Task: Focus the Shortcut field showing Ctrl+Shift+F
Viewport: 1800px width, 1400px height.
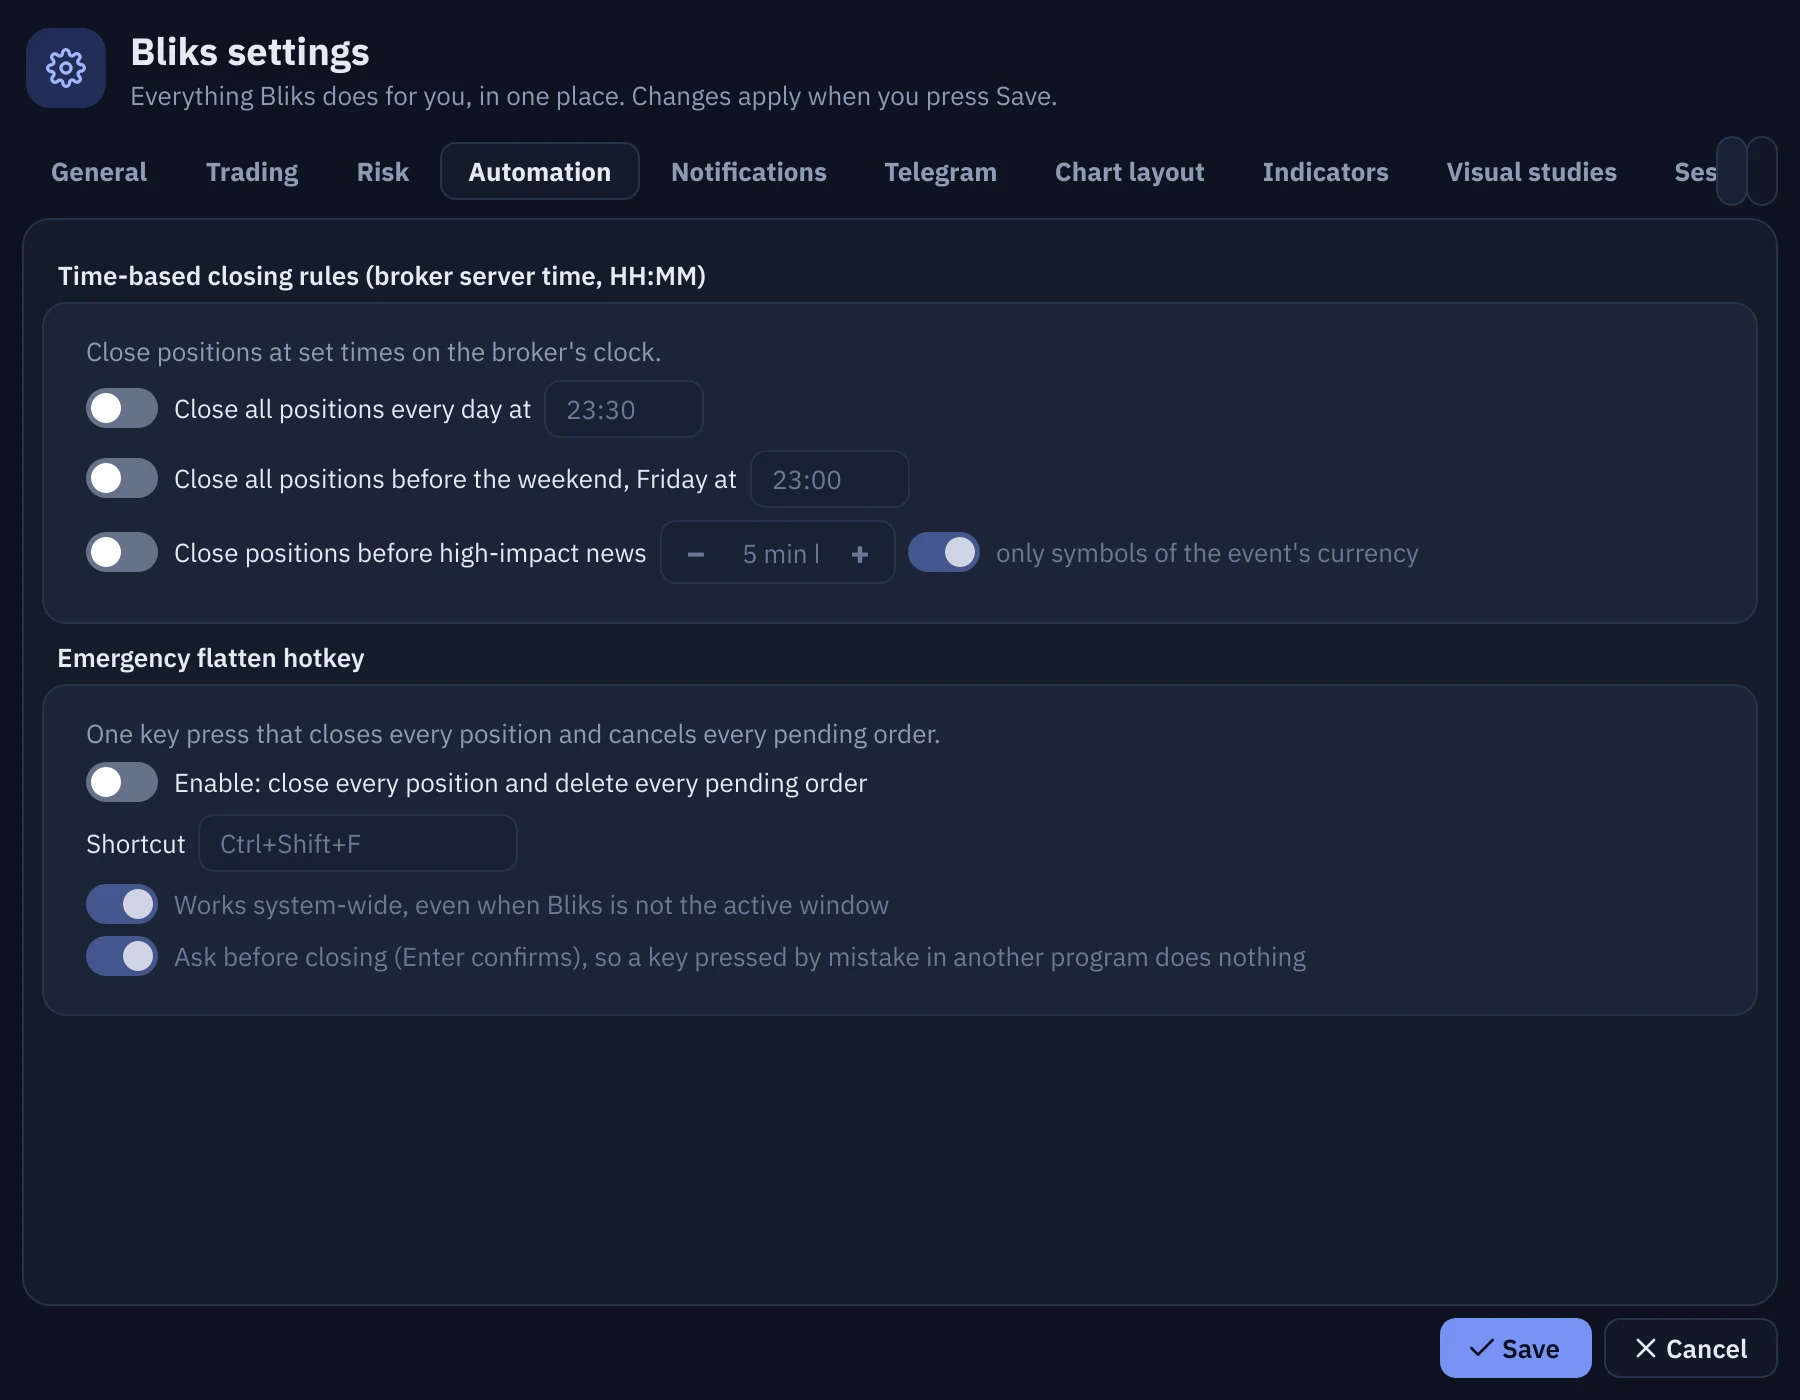Action: click(x=358, y=843)
